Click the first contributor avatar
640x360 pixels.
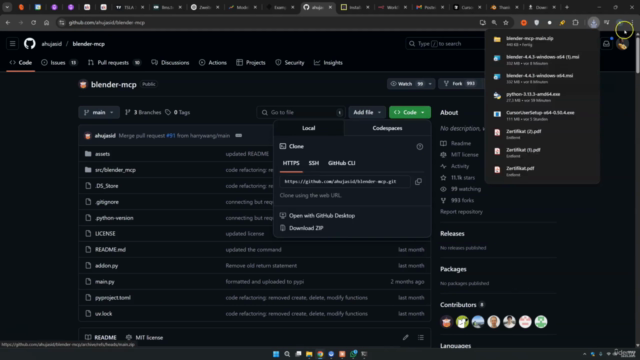pos(447,322)
